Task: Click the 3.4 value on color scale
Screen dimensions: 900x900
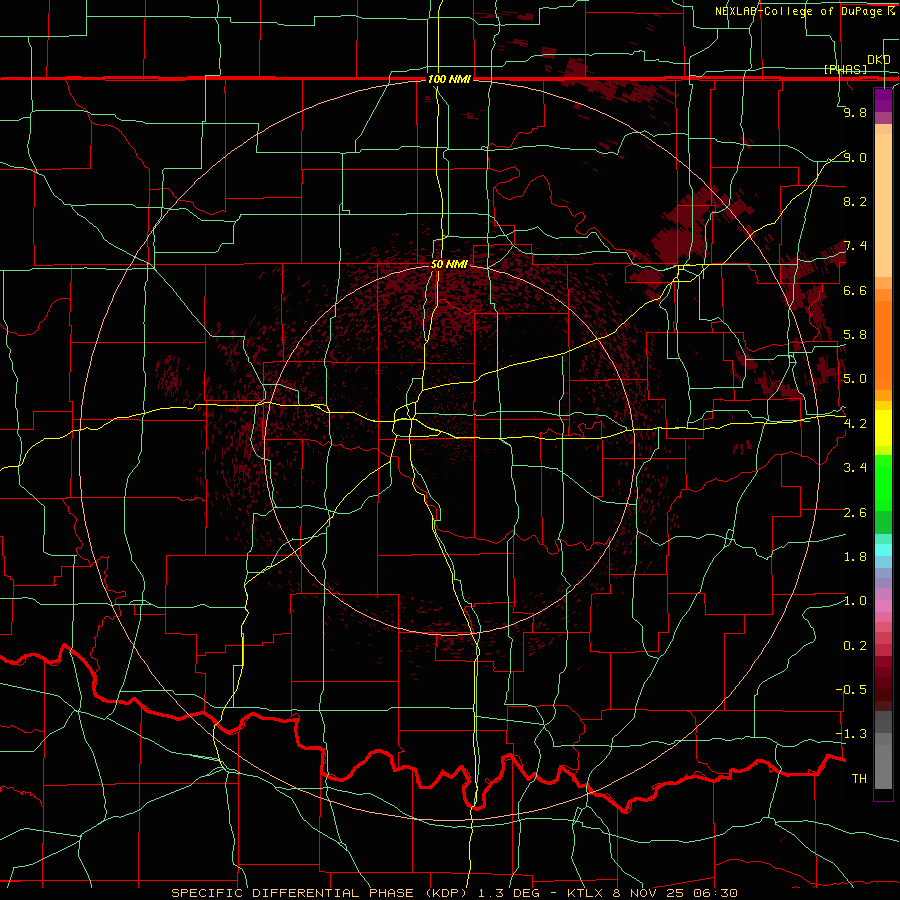Action: click(x=855, y=468)
